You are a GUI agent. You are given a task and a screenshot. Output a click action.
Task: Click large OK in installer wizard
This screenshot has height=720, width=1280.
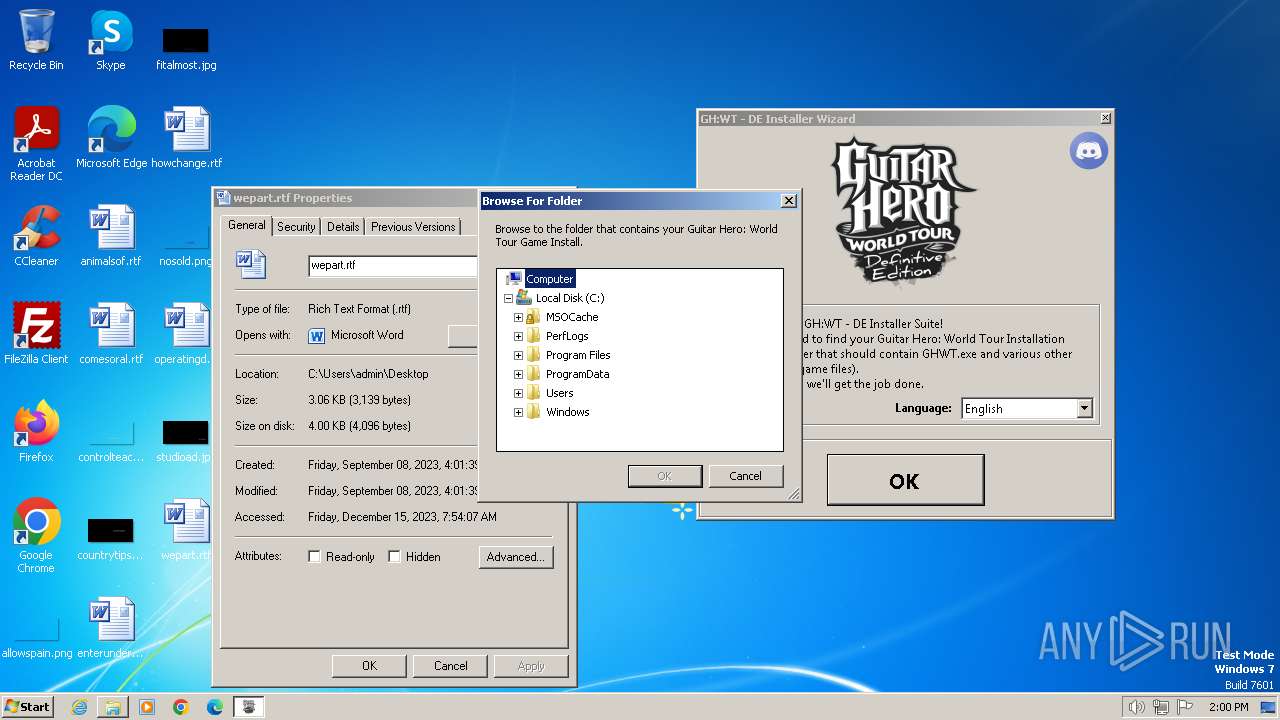(905, 480)
